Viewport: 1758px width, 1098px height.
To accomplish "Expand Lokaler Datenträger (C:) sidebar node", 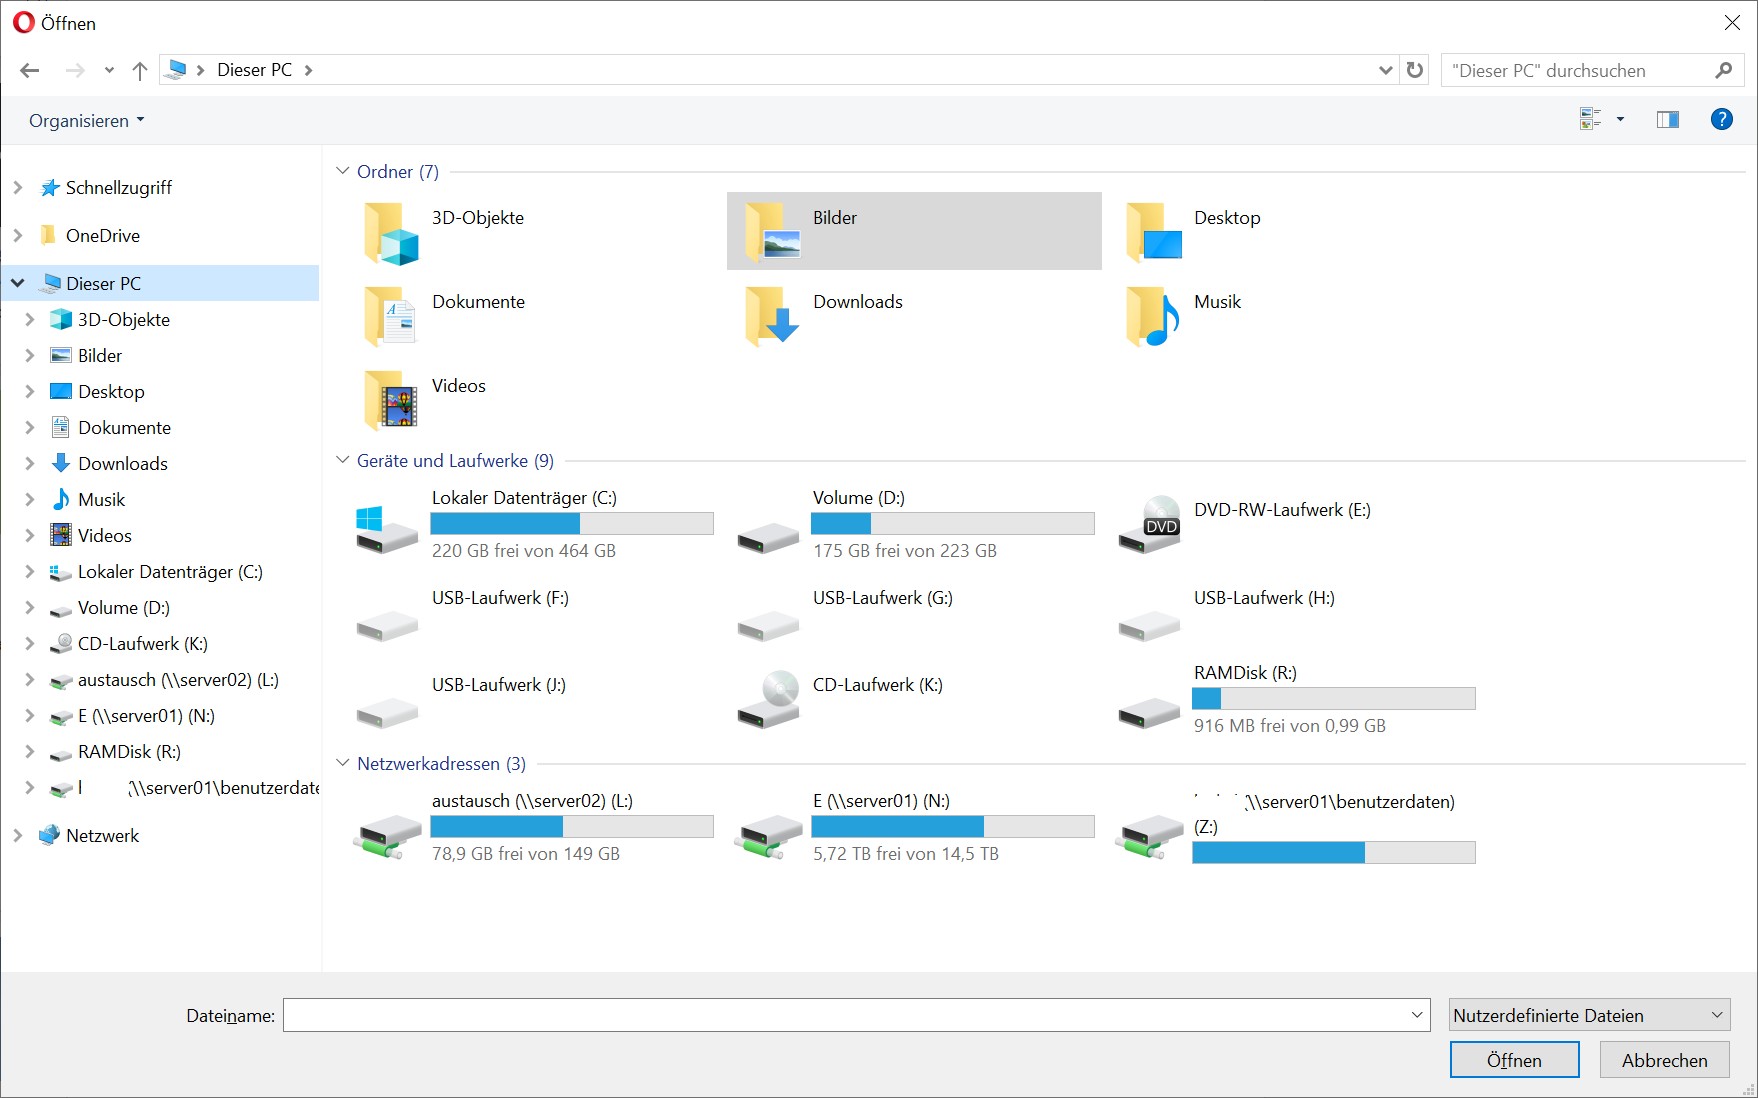I will click(30, 571).
